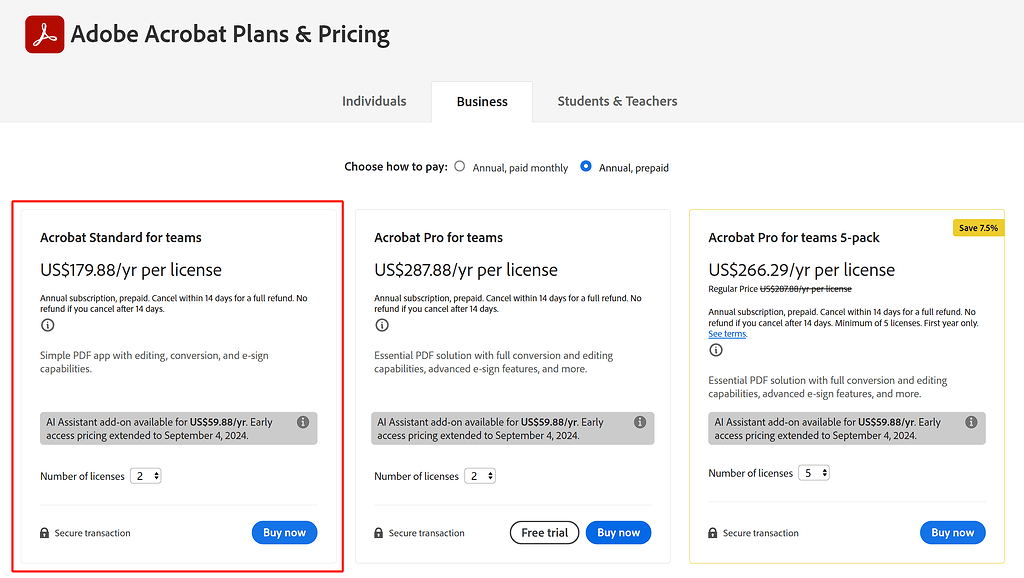Open AI Assistant info icon in Pro card
The width and height of the screenshot is (1024, 578).
pos(640,423)
